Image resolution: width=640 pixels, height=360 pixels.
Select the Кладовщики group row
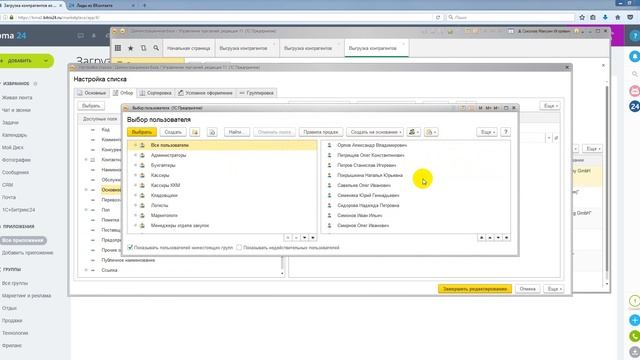[x=222, y=195]
